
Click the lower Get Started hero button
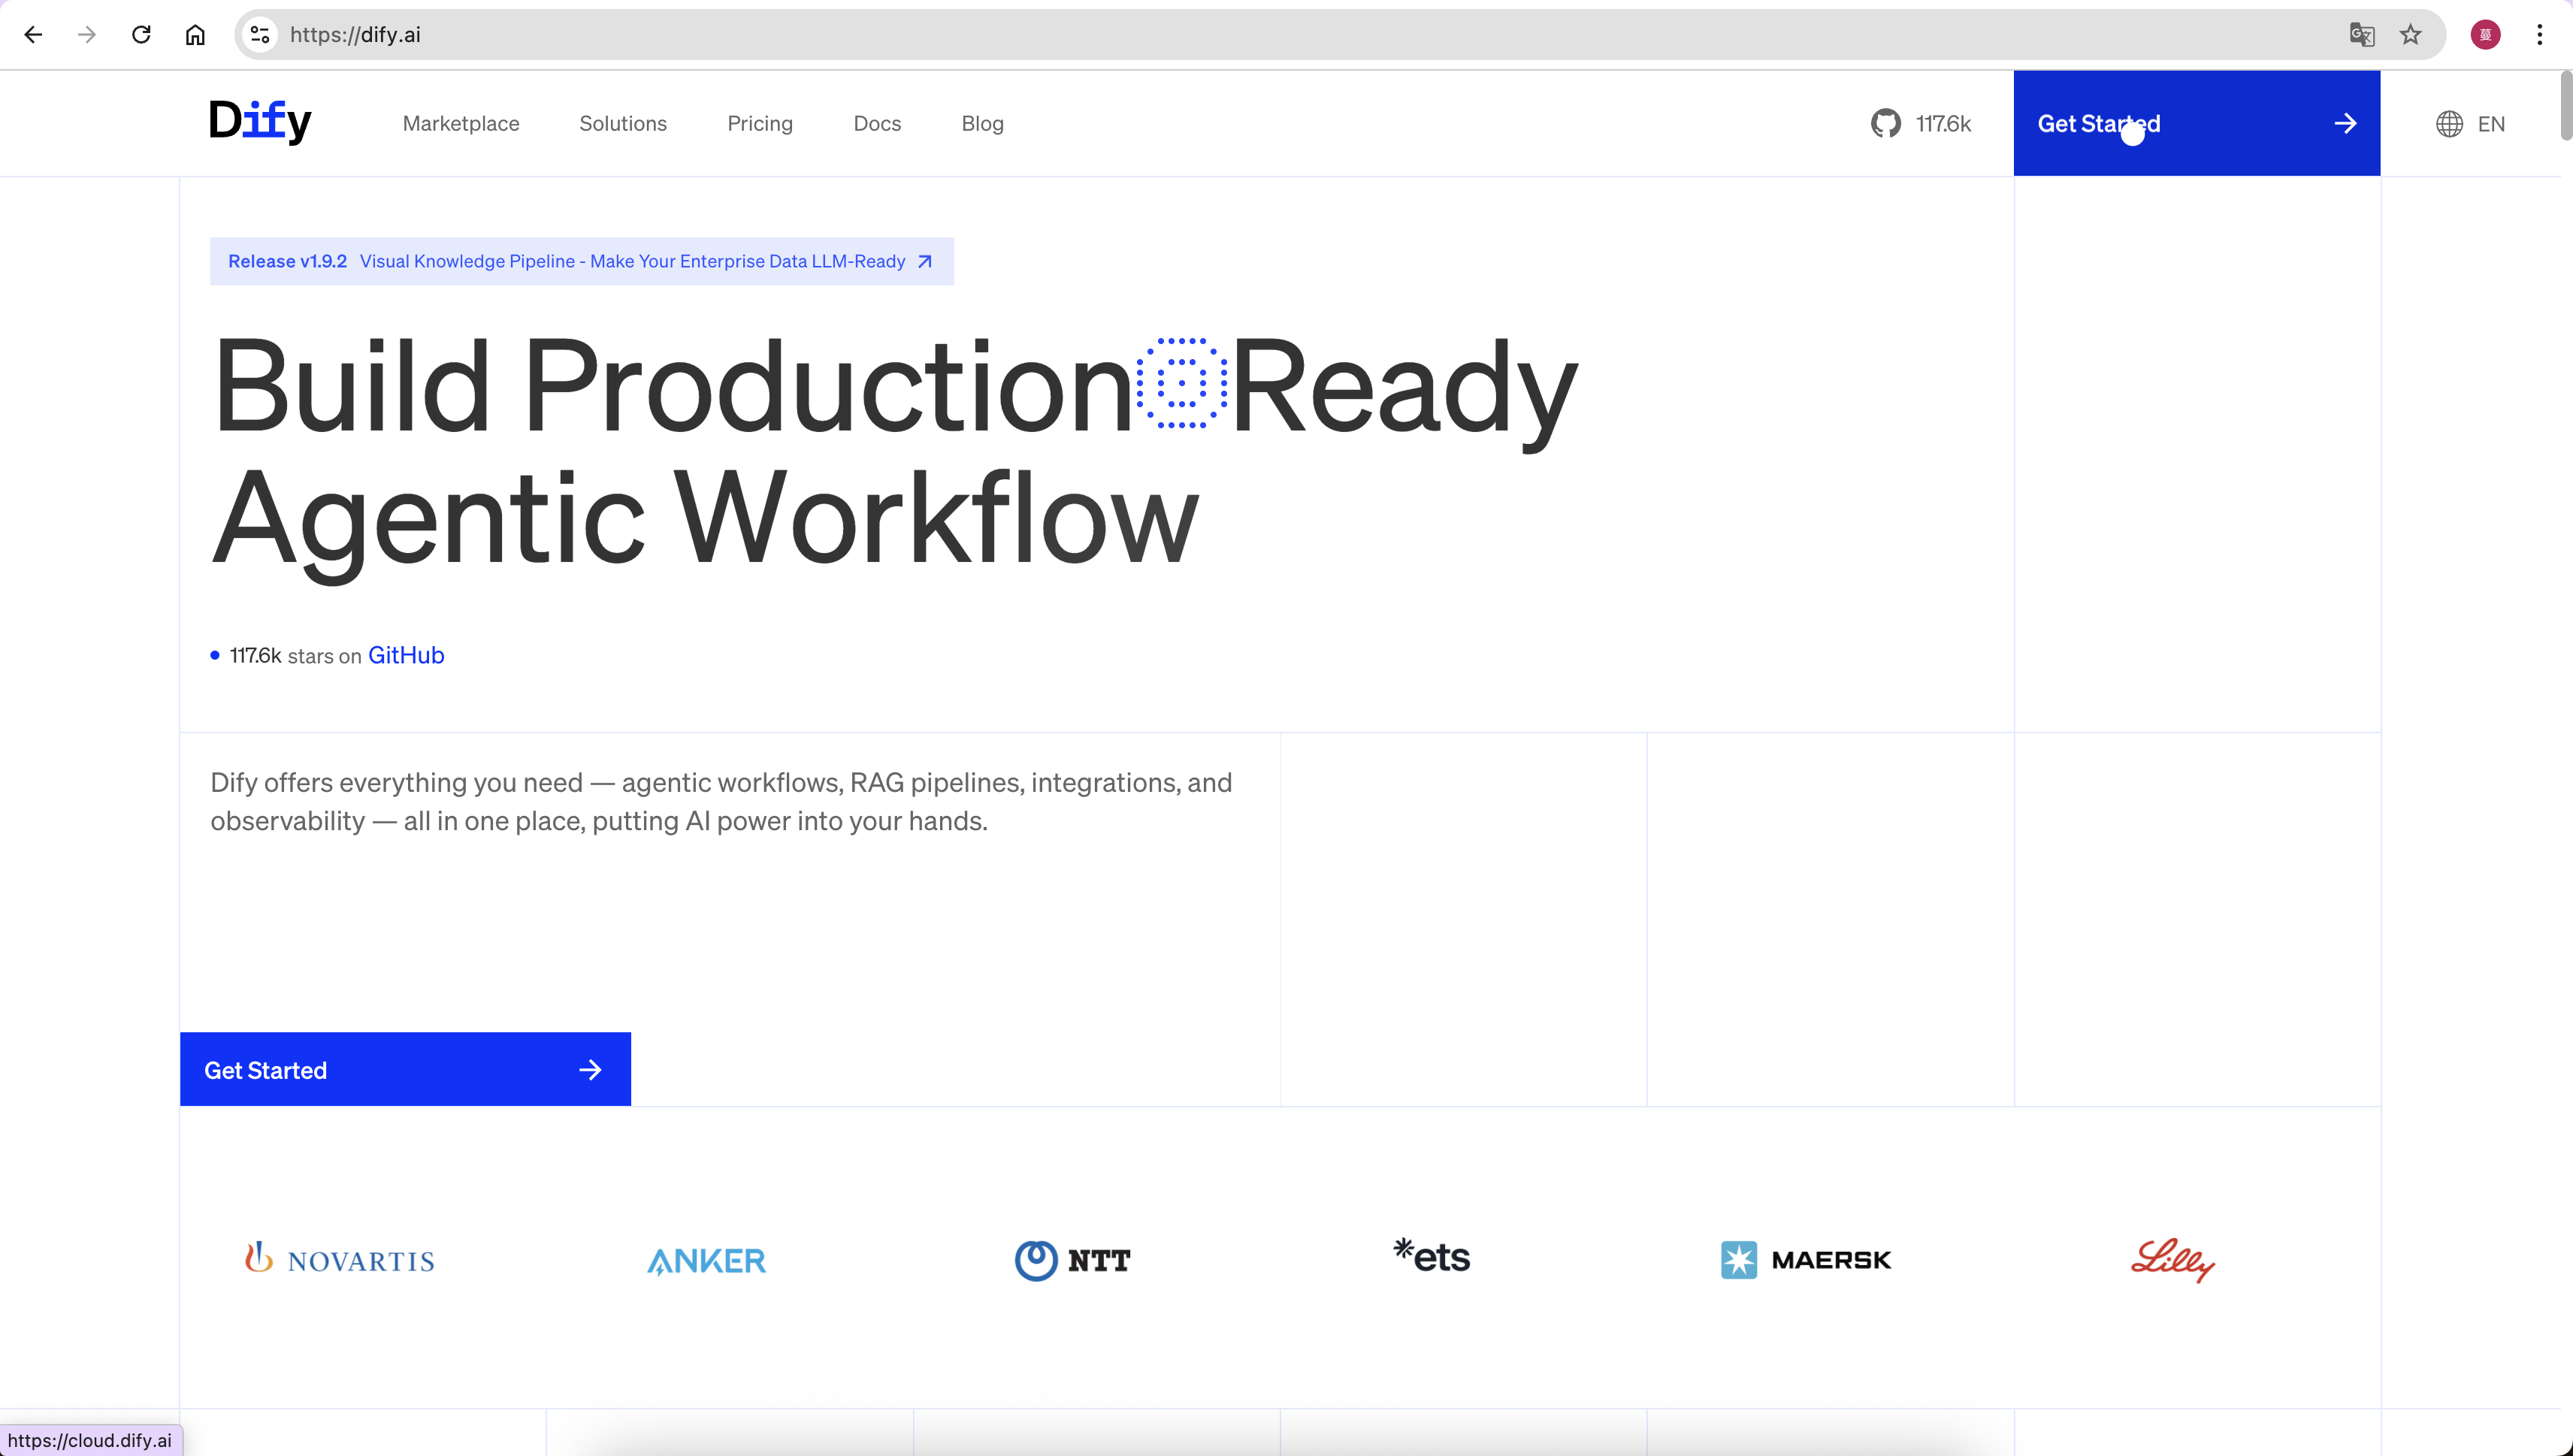tap(405, 1069)
